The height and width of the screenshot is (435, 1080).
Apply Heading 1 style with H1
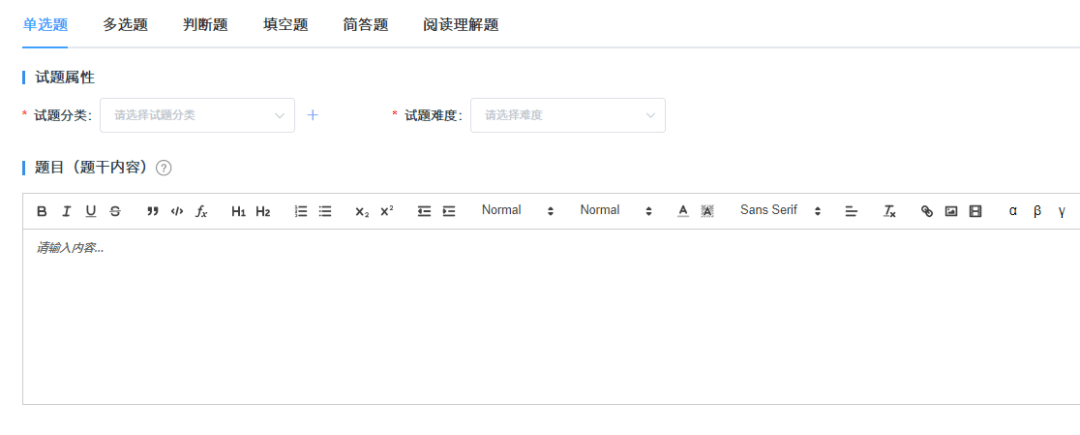(238, 211)
